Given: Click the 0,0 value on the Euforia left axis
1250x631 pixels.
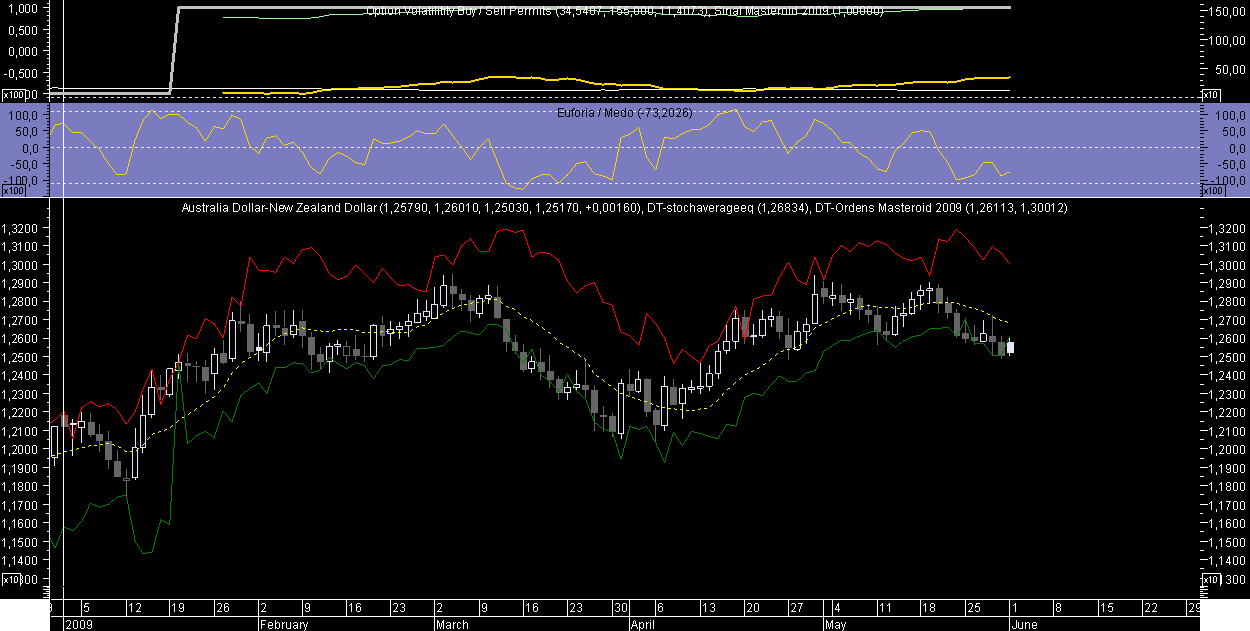Looking at the screenshot, I should coord(28,148).
